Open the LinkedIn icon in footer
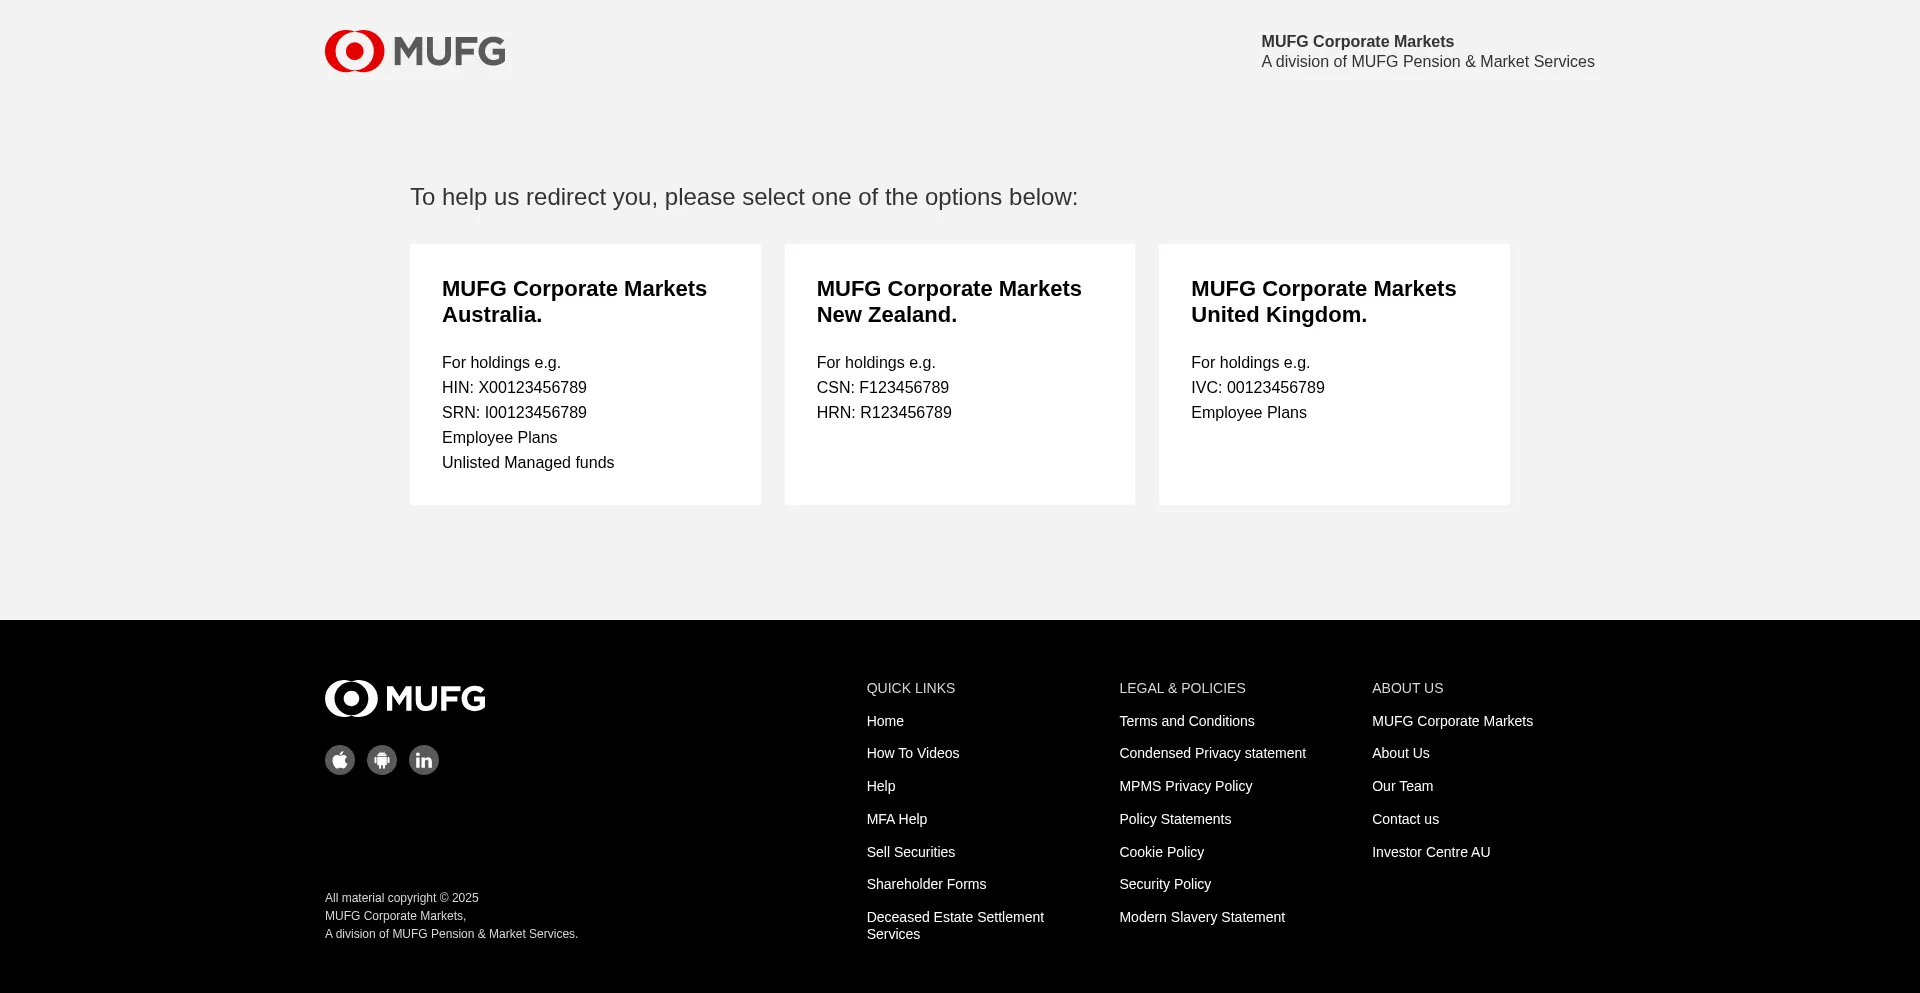Image resolution: width=1920 pixels, height=993 pixels. click(x=424, y=761)
